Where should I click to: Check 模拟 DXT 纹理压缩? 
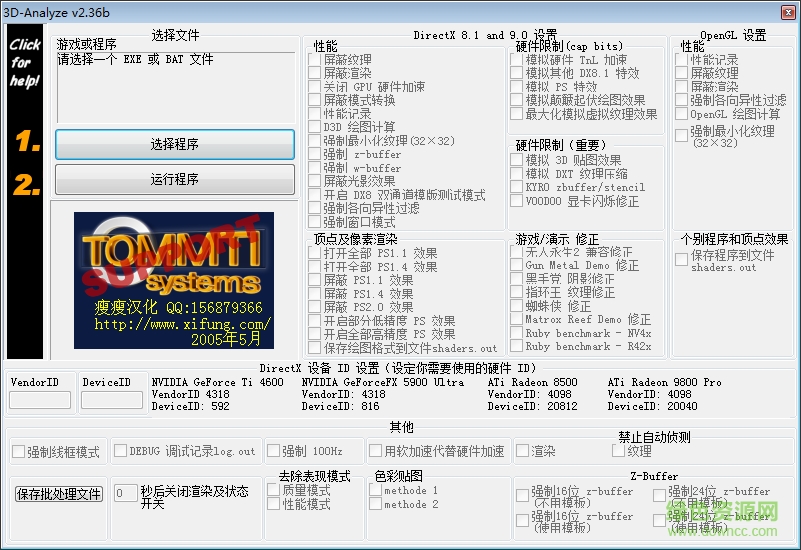(x=516, y=174)
